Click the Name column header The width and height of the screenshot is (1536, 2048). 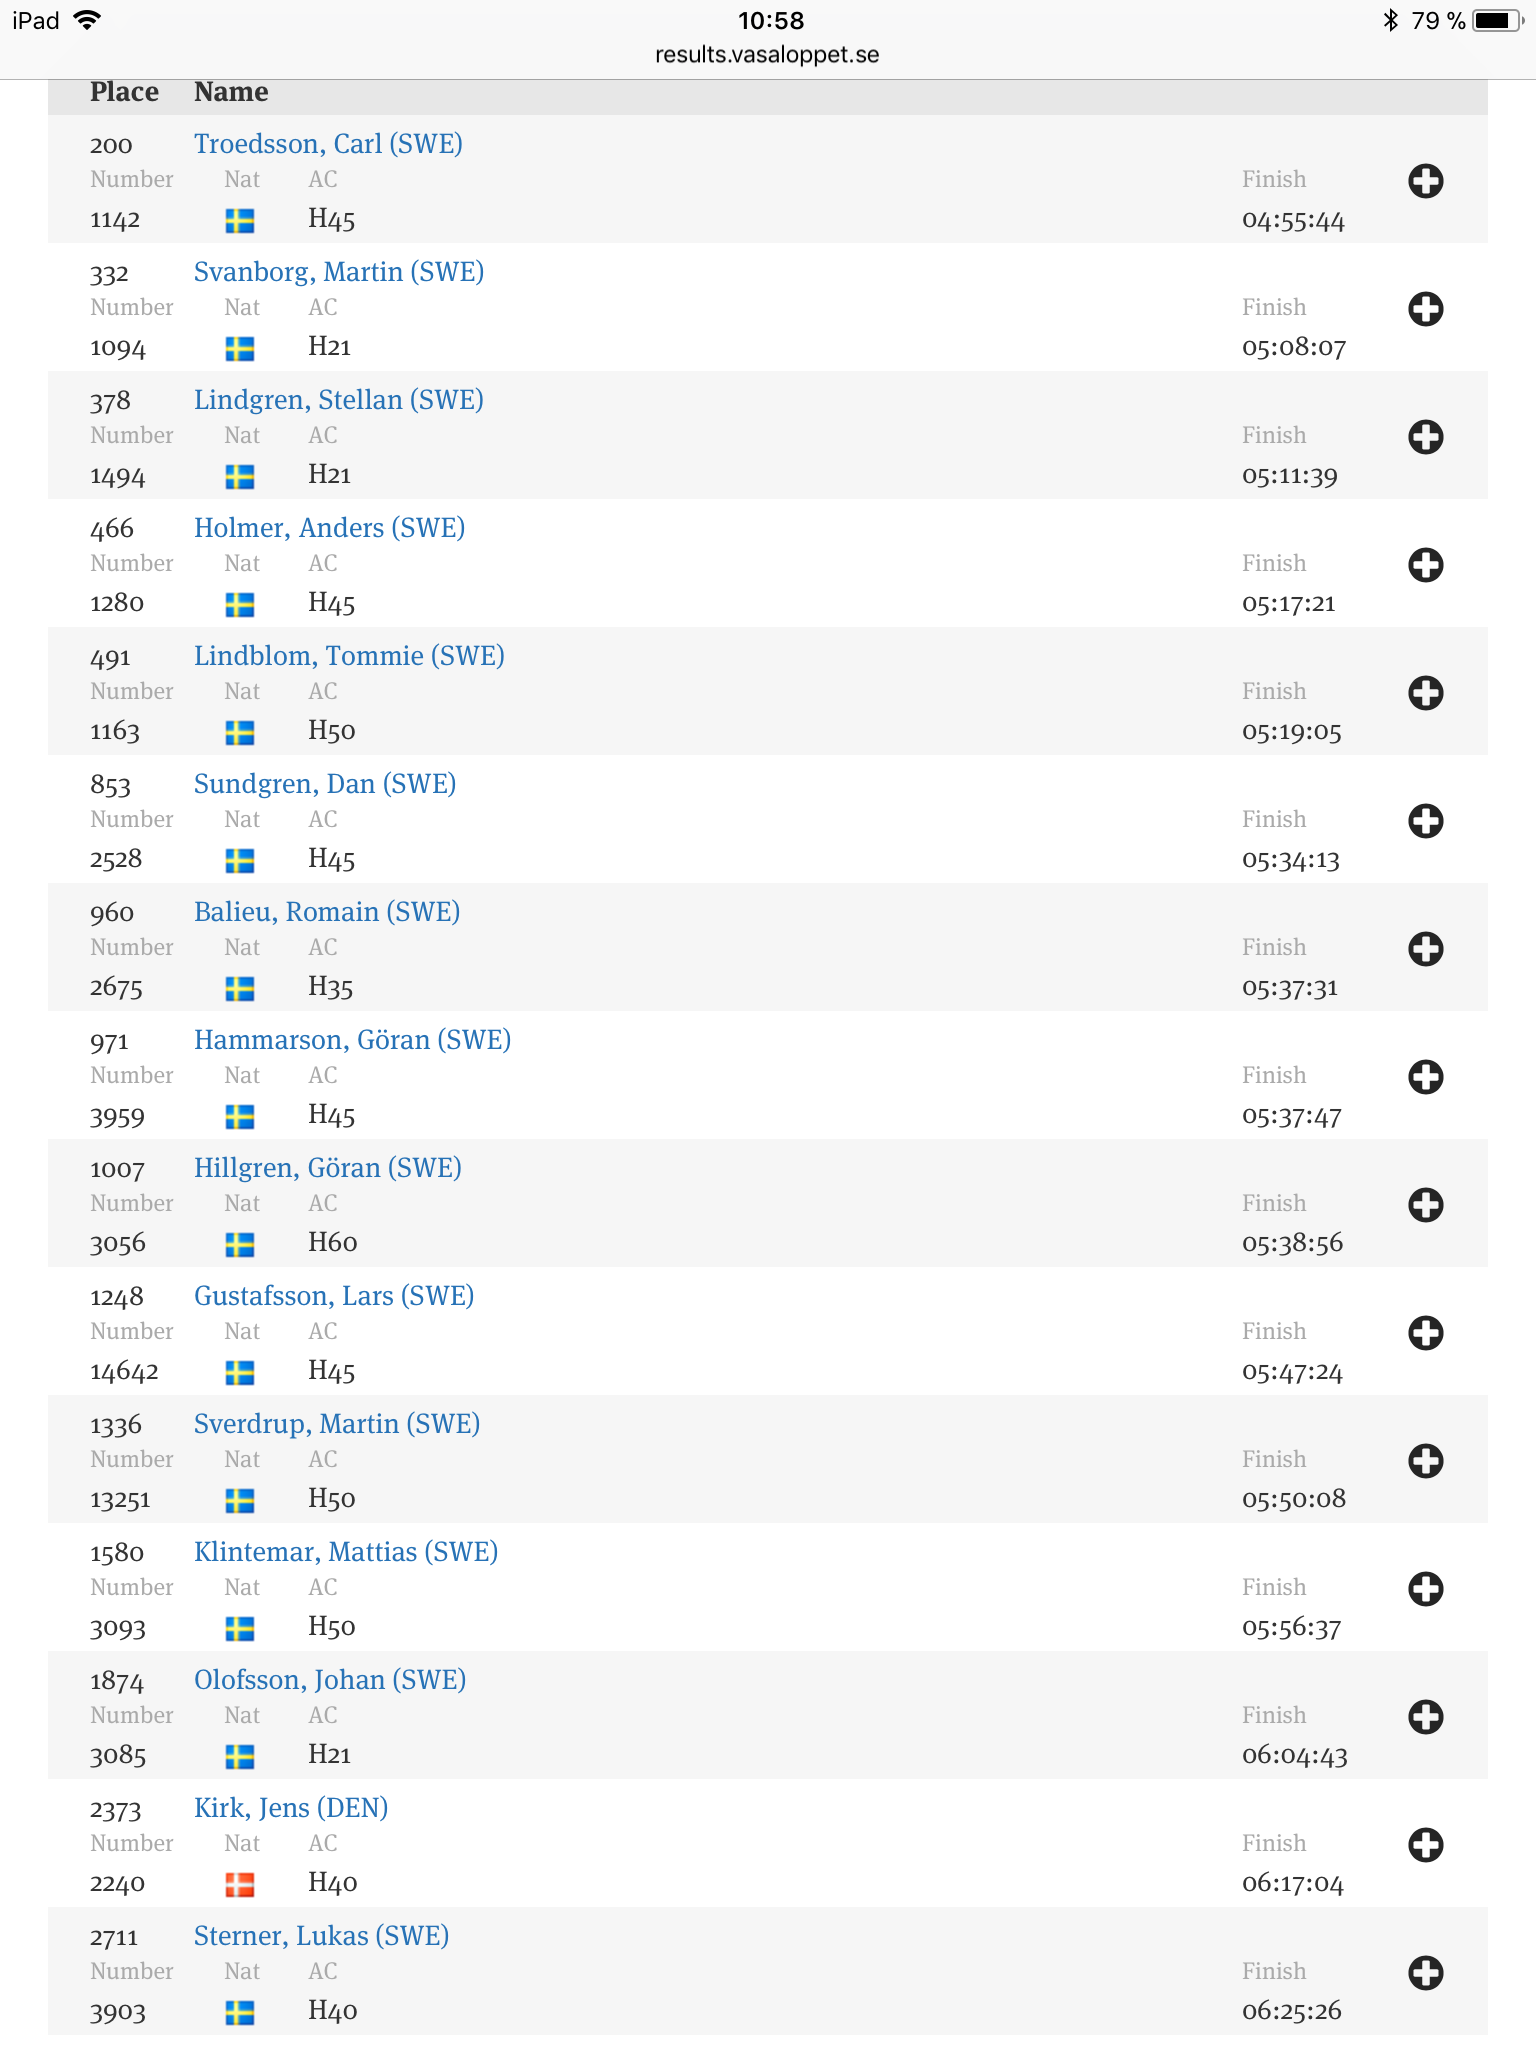231,92
